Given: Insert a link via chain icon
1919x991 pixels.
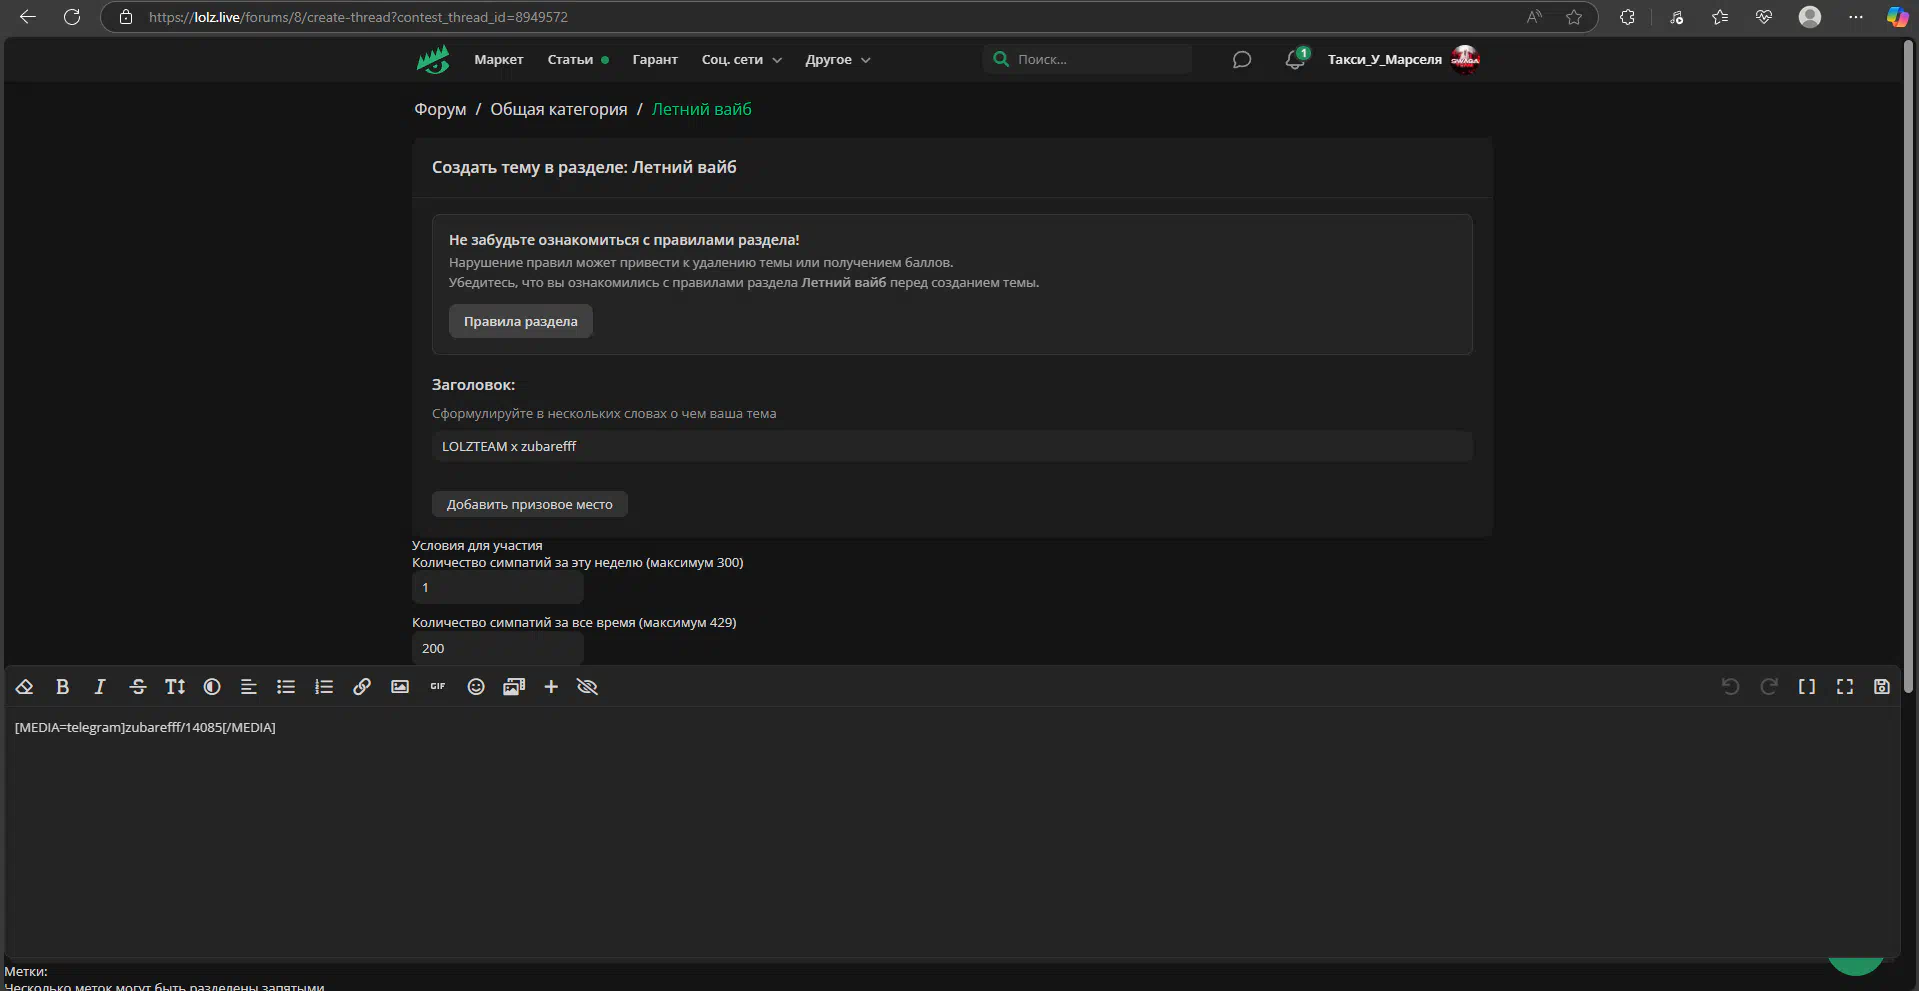Looking at the screenshot, I should (362, 687).
